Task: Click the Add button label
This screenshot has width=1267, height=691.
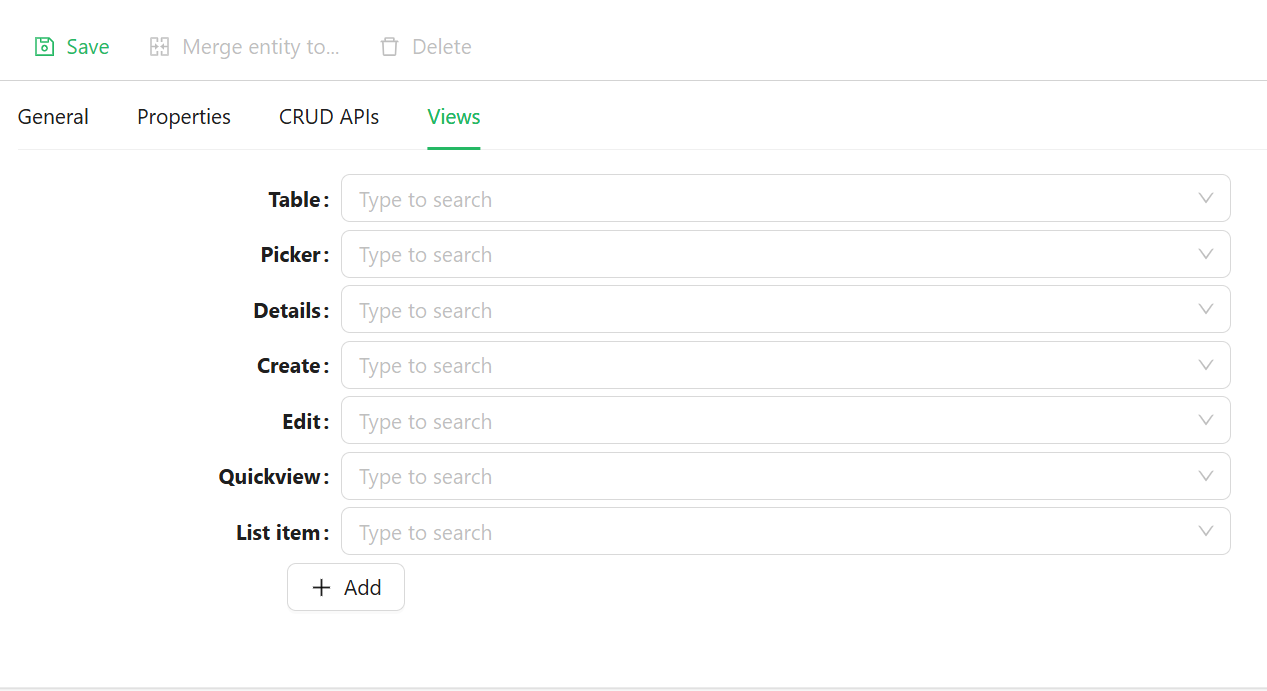Action: click(363, 588)
